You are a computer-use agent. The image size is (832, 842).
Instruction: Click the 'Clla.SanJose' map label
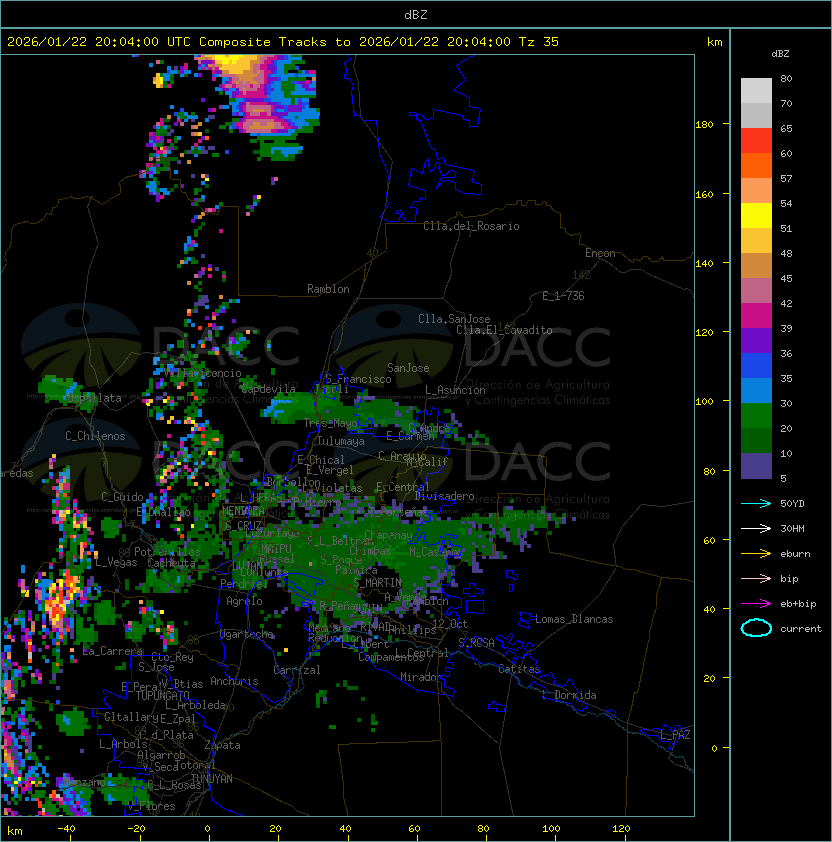[454, 319]
